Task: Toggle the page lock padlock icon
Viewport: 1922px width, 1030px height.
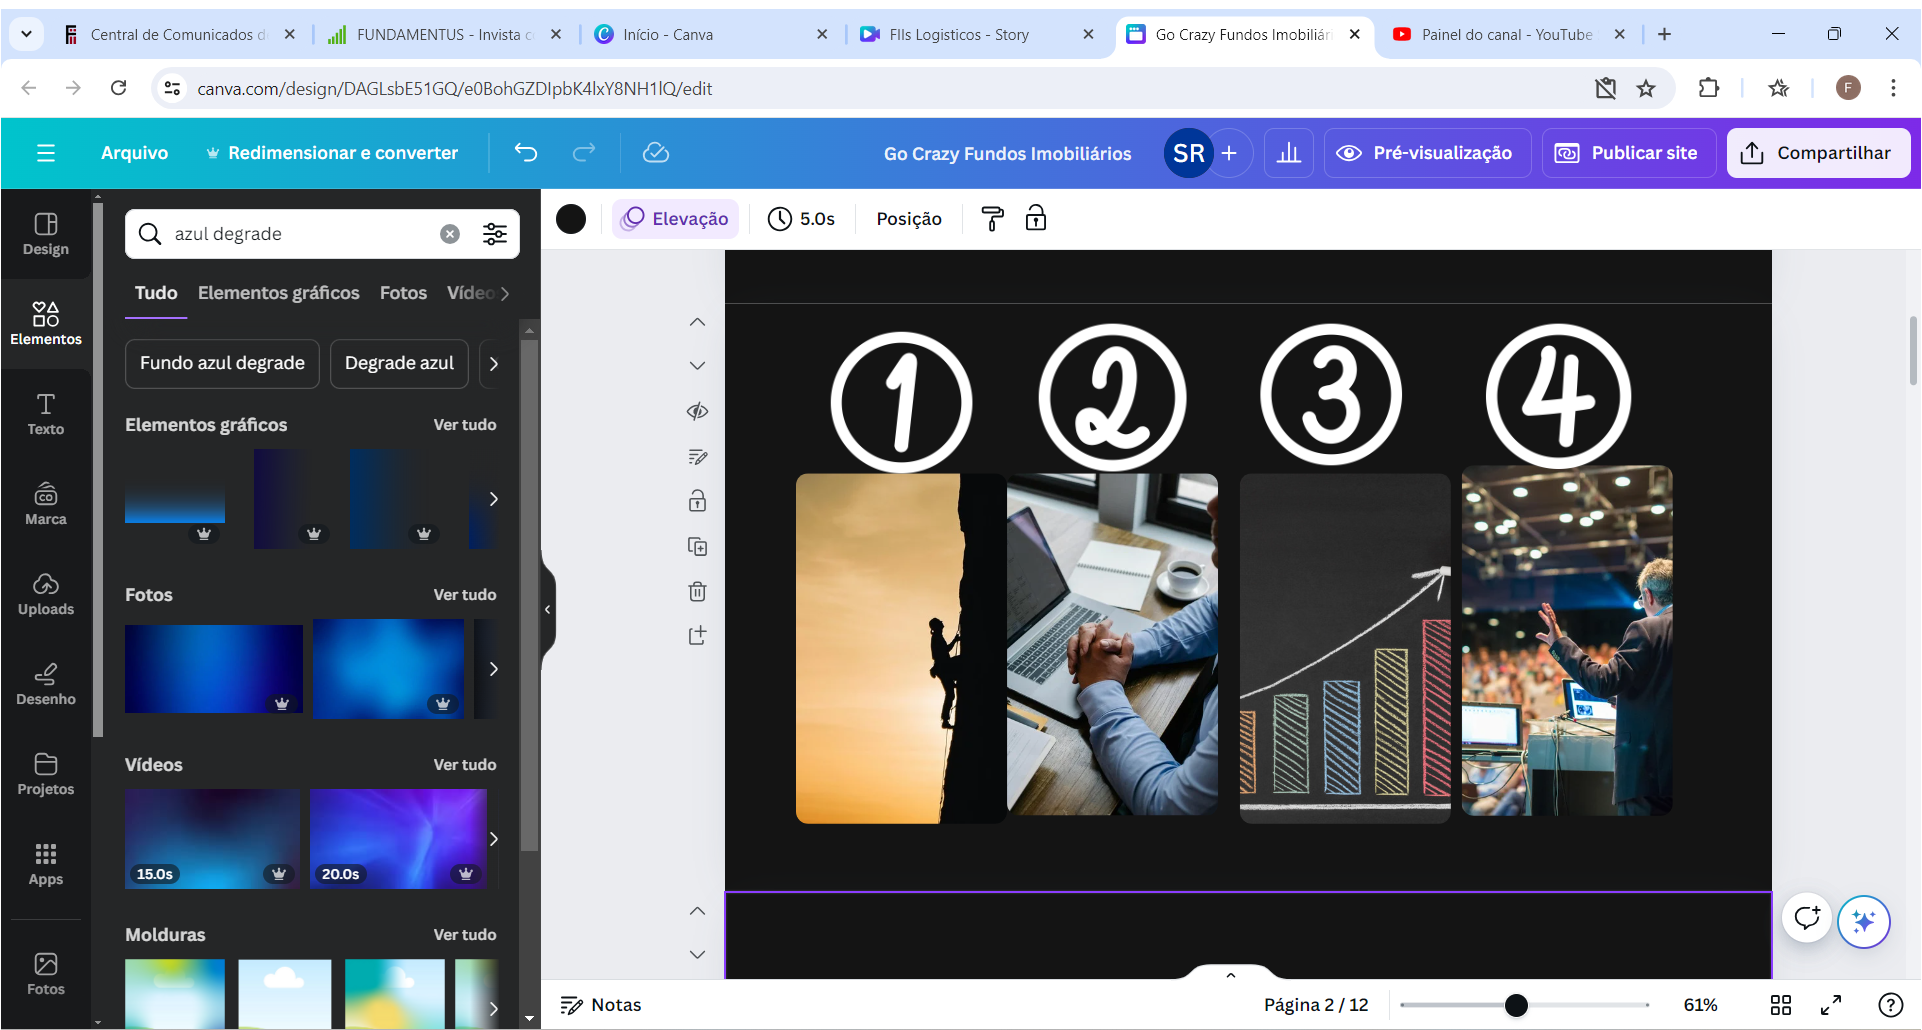Action: [697, 501]
